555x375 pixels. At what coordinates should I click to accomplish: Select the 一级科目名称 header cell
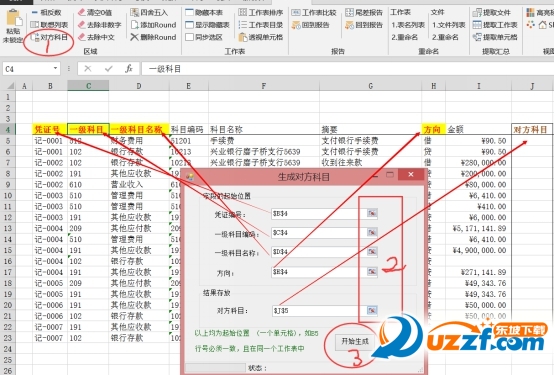139,129
